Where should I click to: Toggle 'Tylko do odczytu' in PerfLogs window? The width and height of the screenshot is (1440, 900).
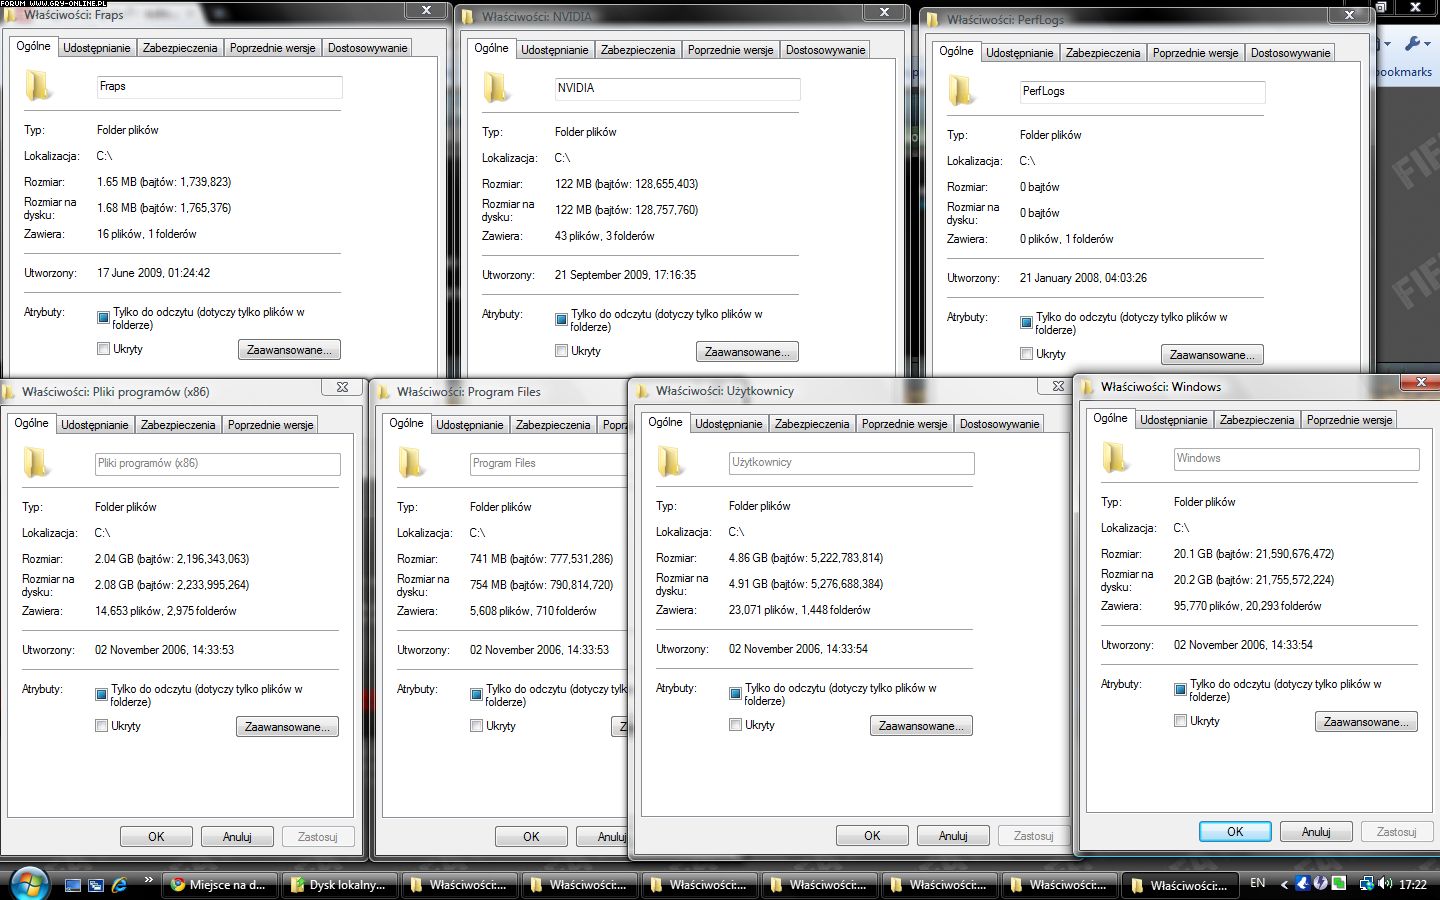(1026, 322)
